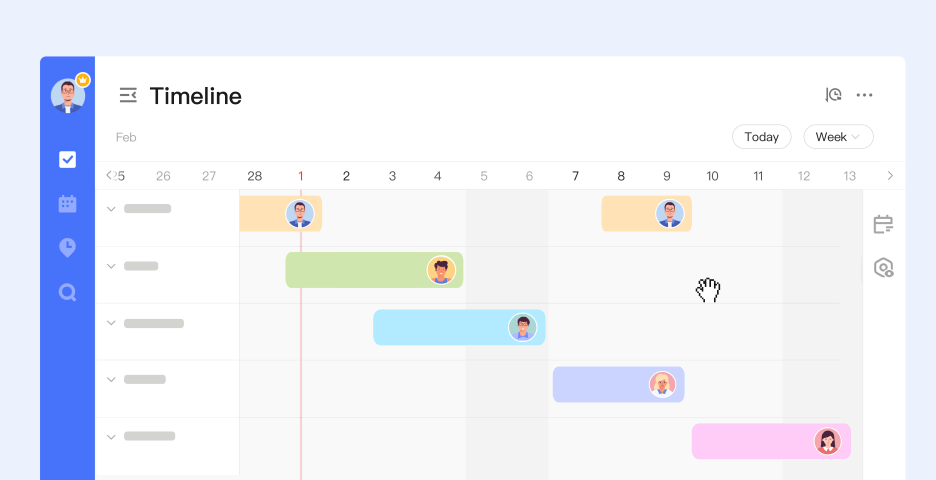Open the search icon in sidebar

67,292
